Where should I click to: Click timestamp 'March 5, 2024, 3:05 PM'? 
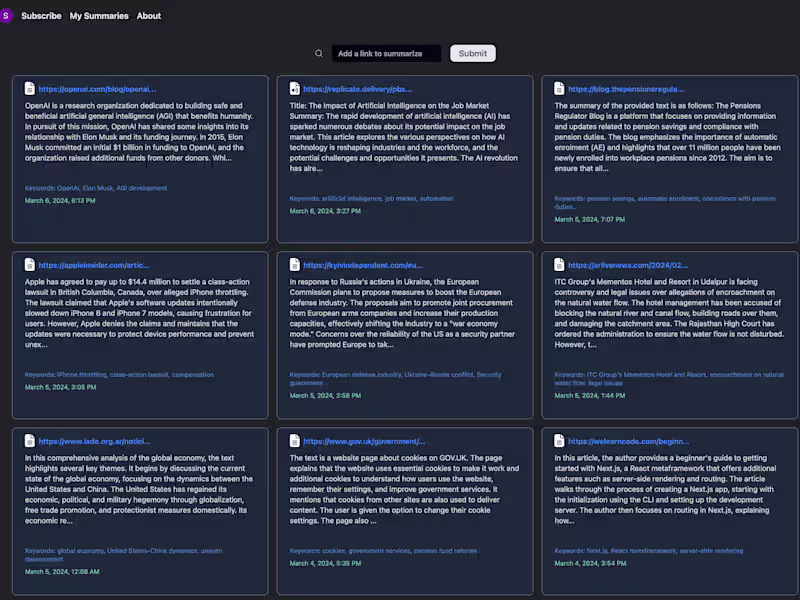point(61,387)
